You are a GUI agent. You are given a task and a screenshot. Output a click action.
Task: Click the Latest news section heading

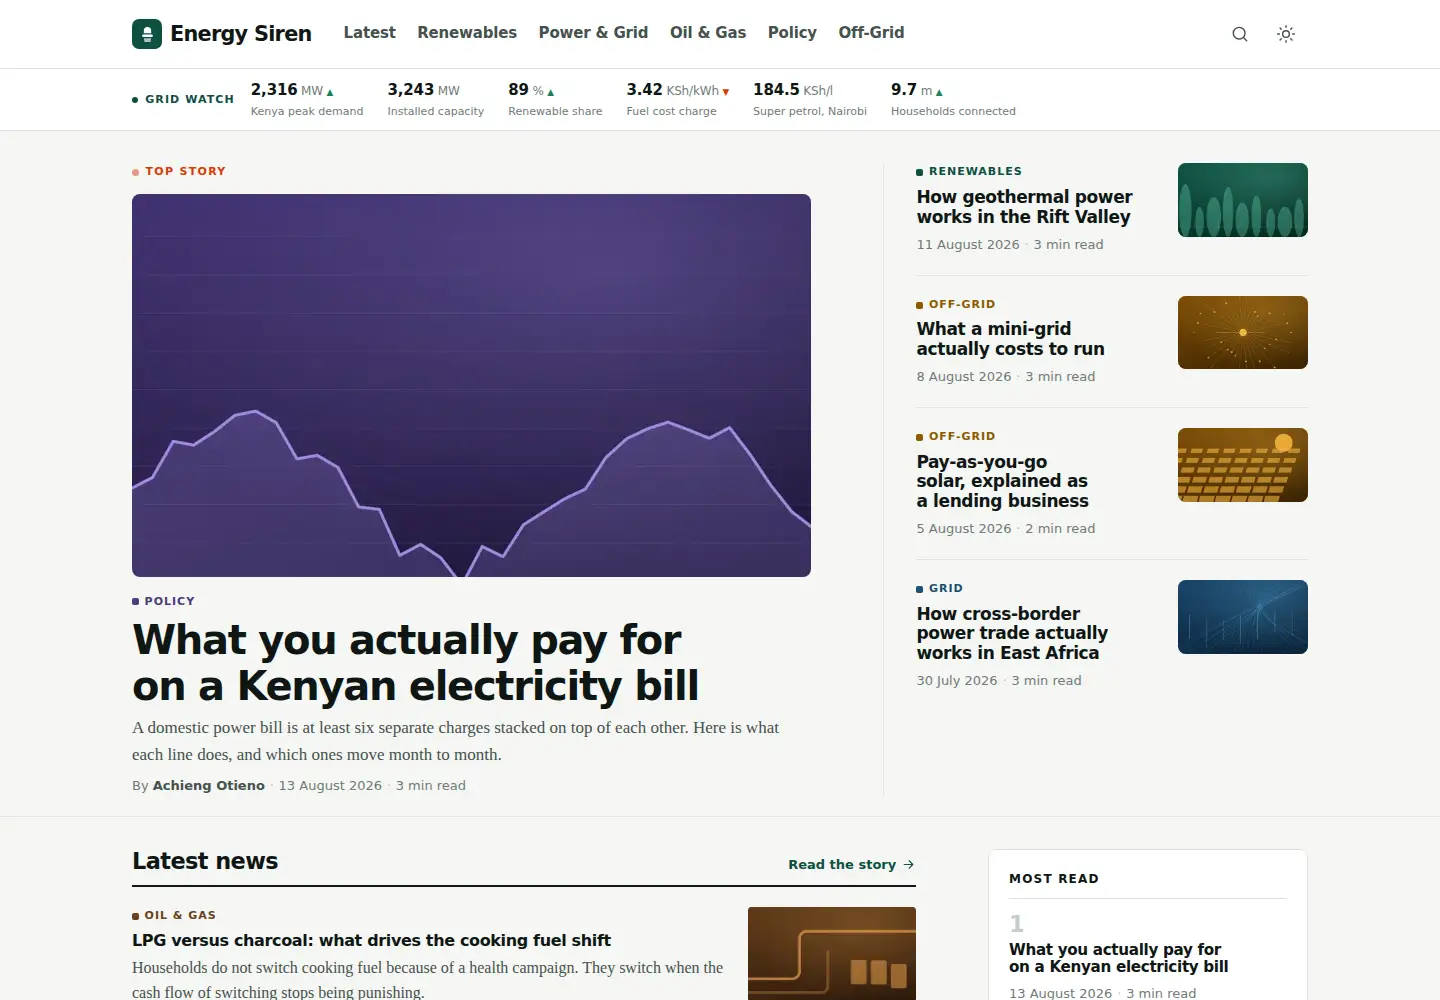(205, 861)
